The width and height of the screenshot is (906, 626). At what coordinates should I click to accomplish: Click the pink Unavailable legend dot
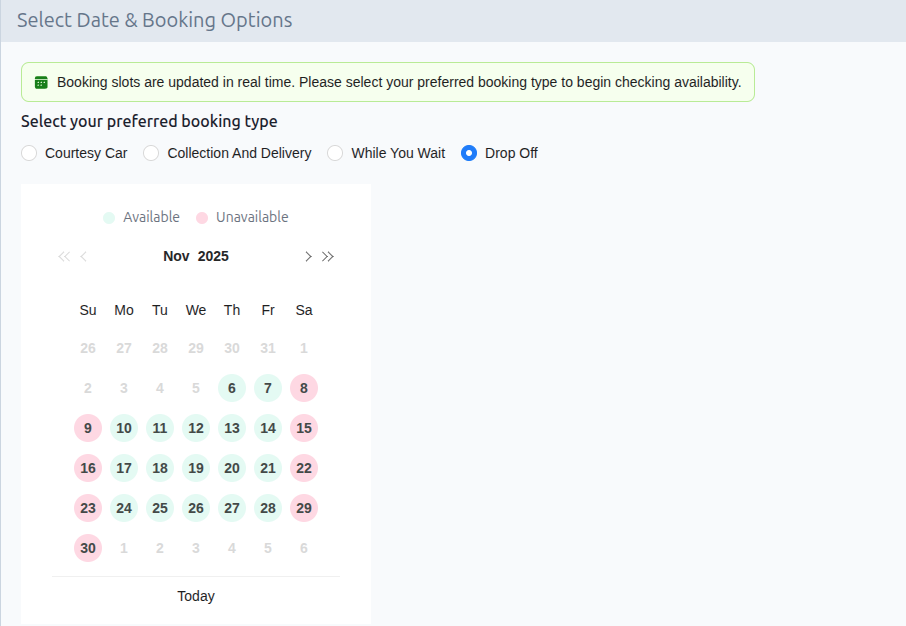(202, 217)
